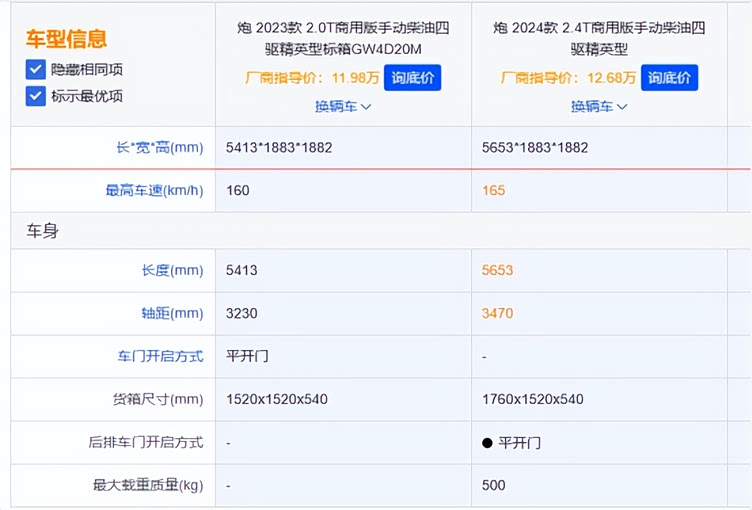Select dimensions value 5653*1883*1882
Screen dimensions: 752x510
535,147
